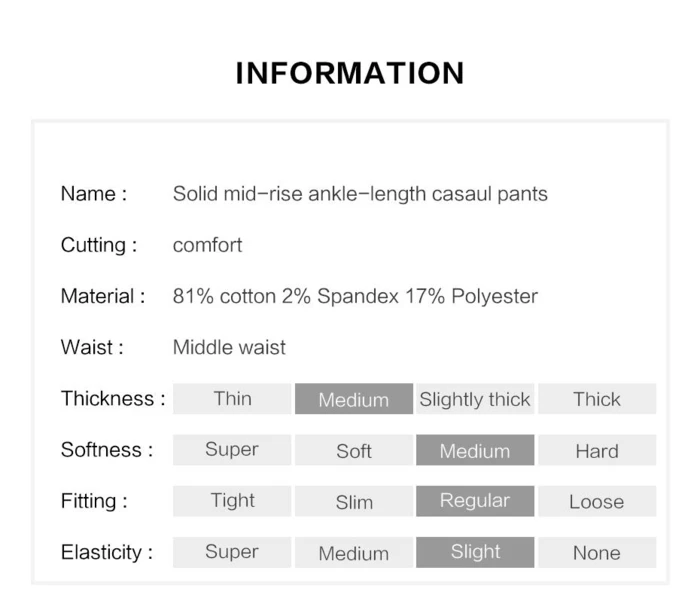Select Slight elasticity option

pos(475,552)
